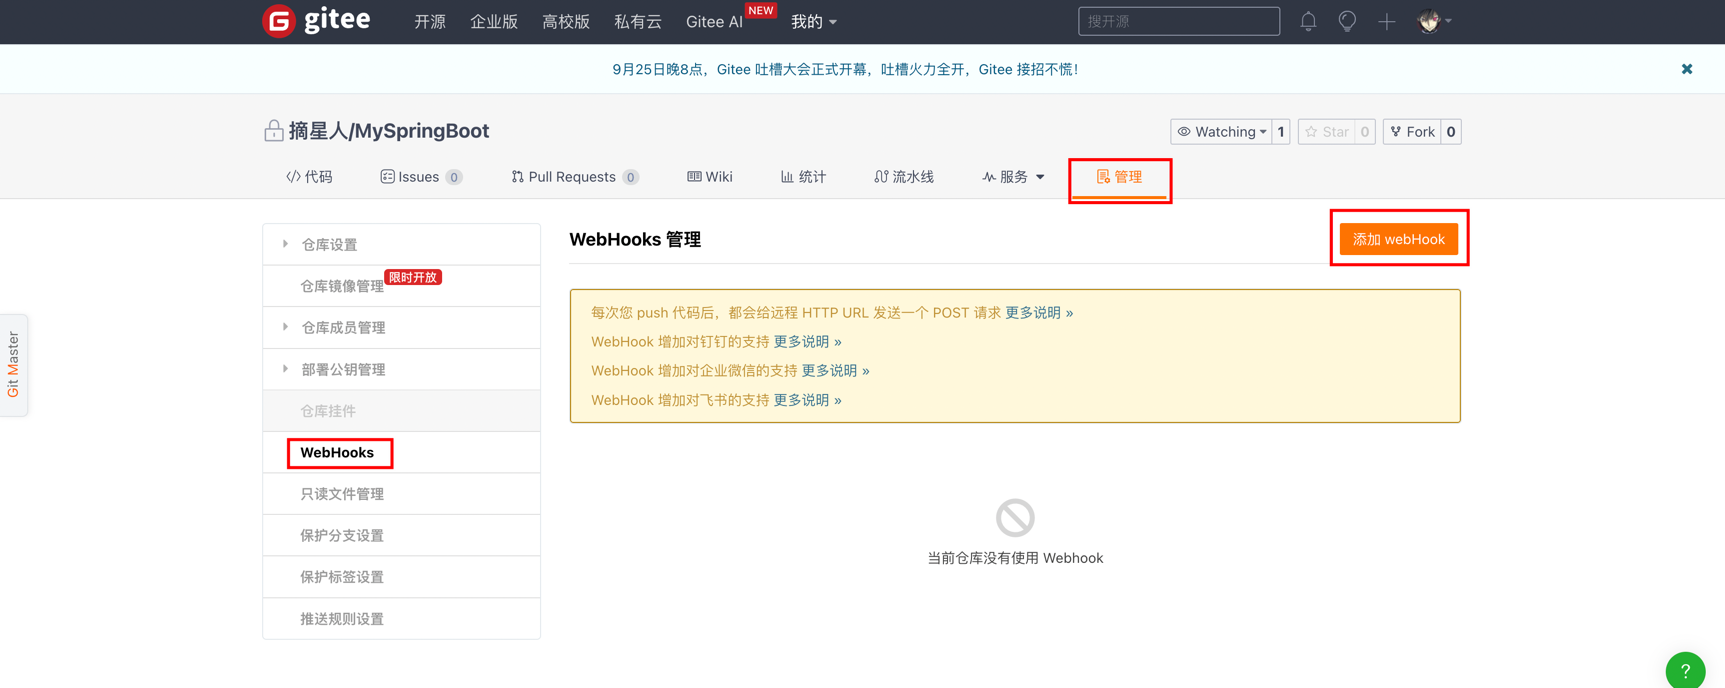This screenshot has height=688, width=1725.
Task: Open 更多说明 link for 钉钉 support
Action: 807,342
